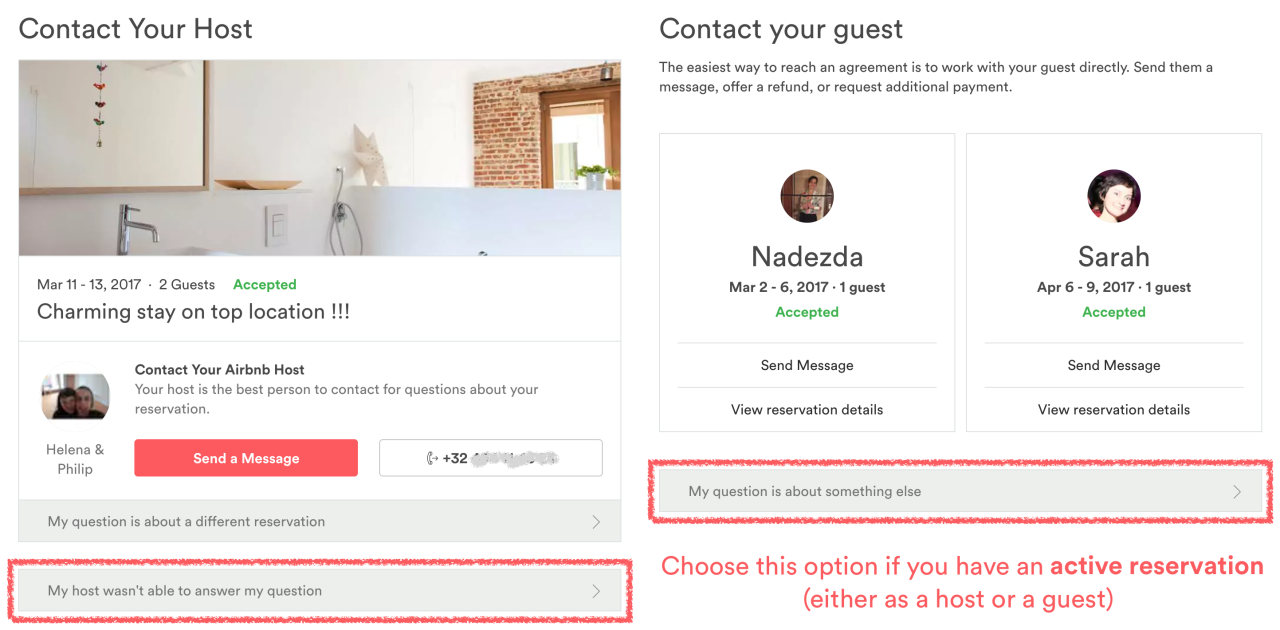
Task: Expand arrow on 'host wasn't able to answer' row
Action: pyautogui.click(x=596, y=591)
